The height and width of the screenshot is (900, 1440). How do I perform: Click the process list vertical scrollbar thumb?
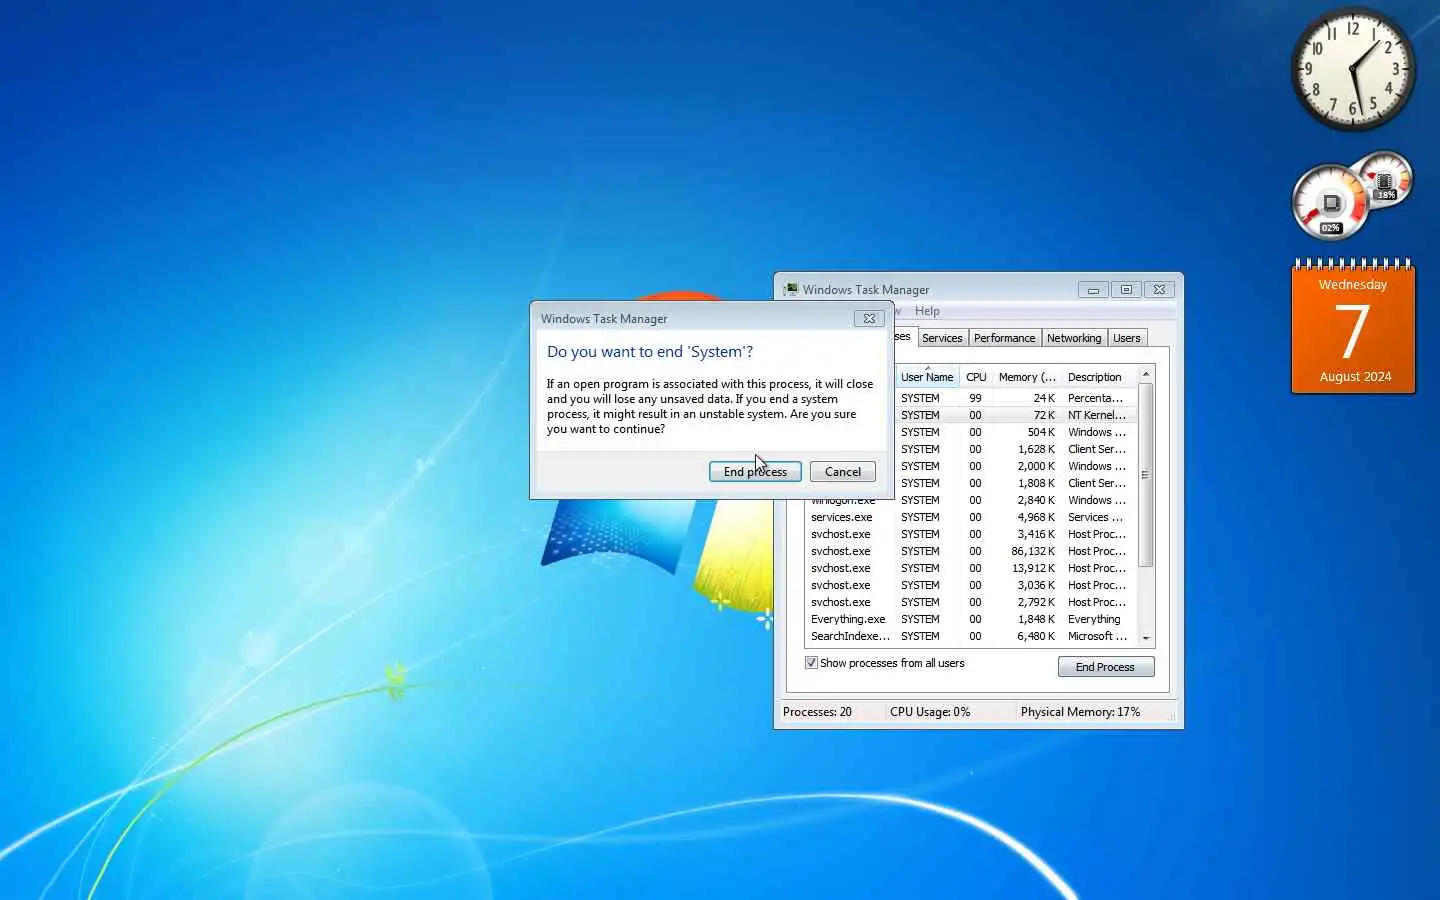point(1146,475)
